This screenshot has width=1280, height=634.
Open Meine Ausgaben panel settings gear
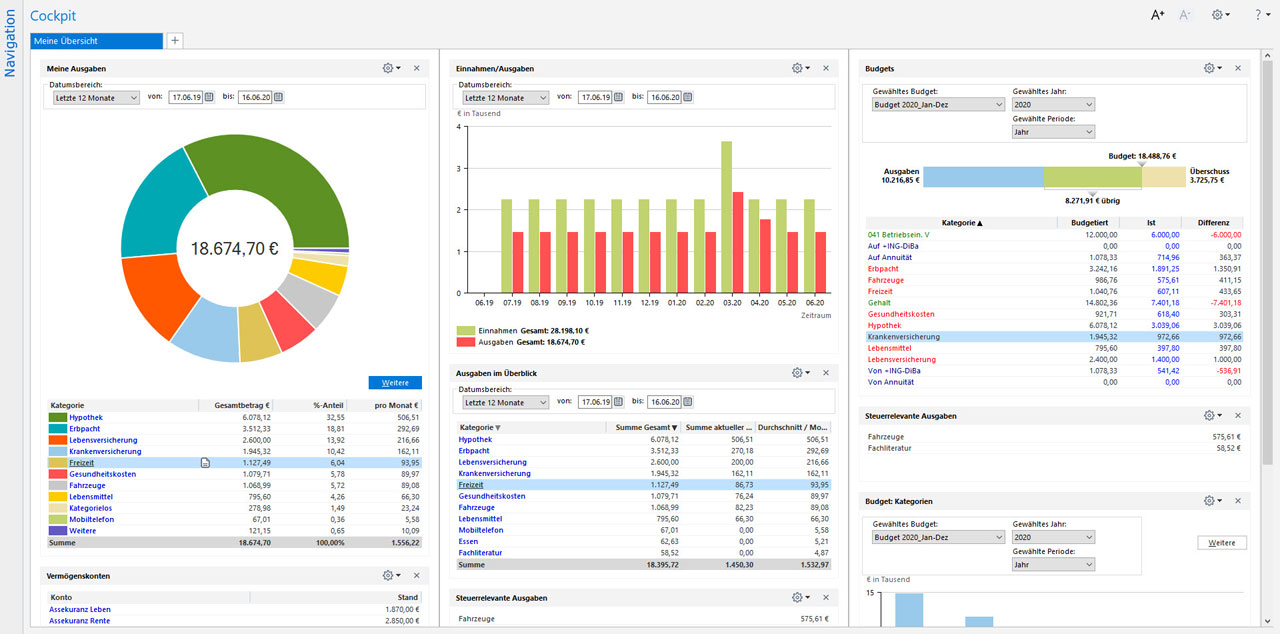[x=390, y=68]
